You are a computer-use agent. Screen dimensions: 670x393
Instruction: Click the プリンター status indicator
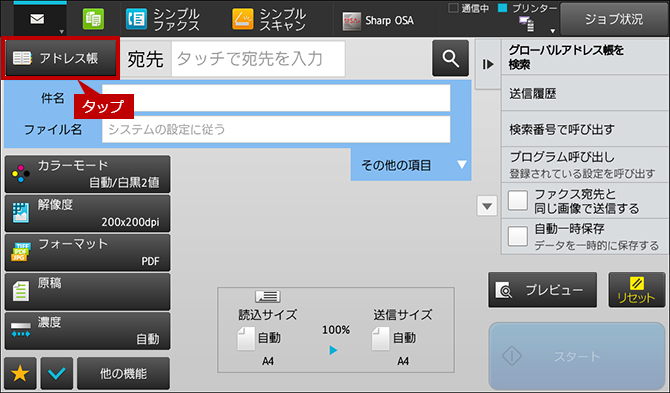528,8
